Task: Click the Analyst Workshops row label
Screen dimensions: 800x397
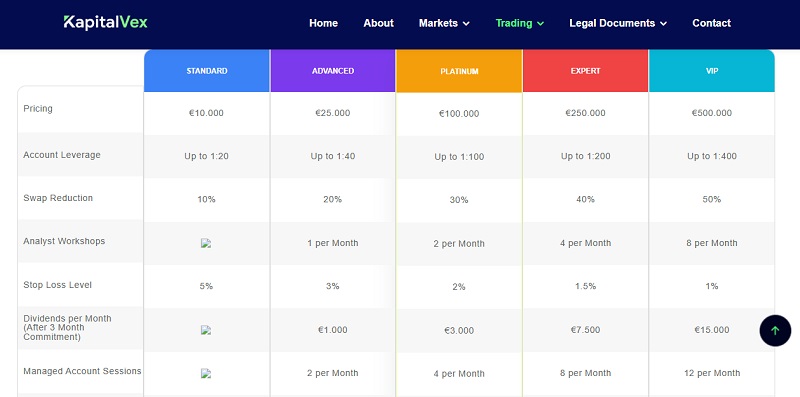Action: pyautogui.click(x=64, y=241)
